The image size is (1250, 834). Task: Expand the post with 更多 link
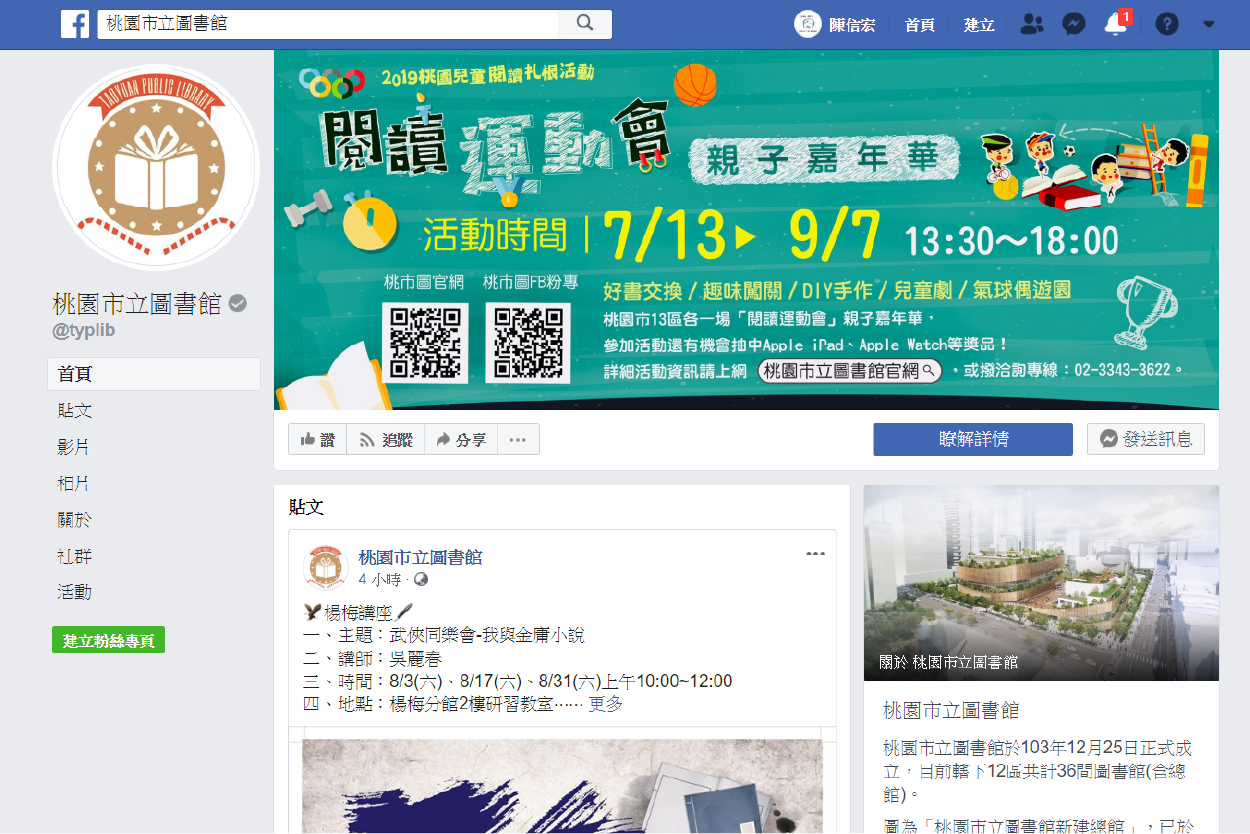tap(605, 704)
